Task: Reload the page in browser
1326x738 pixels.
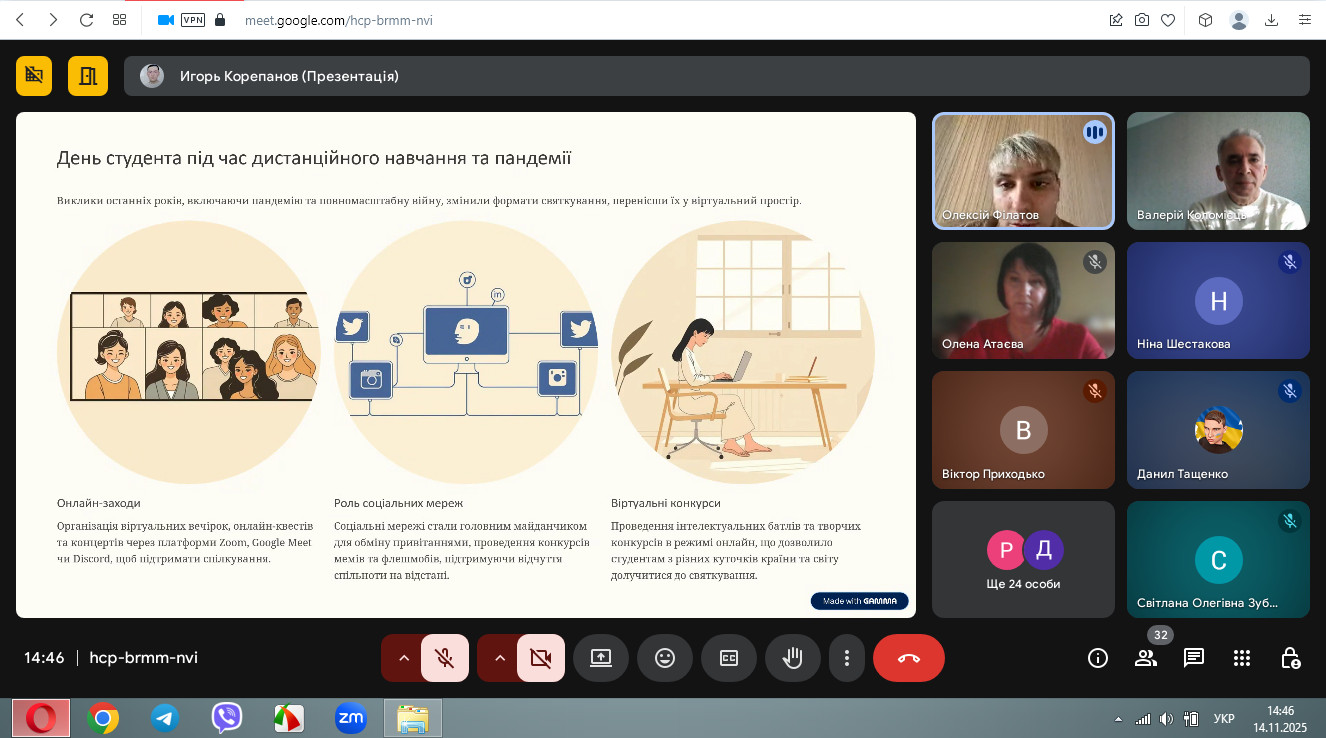Action: coord(86,20)
